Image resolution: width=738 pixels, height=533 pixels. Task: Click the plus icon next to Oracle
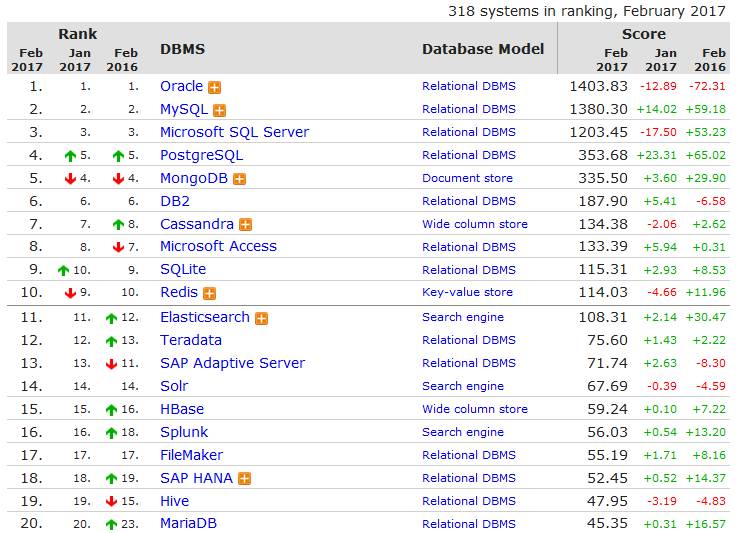(215, 88)
